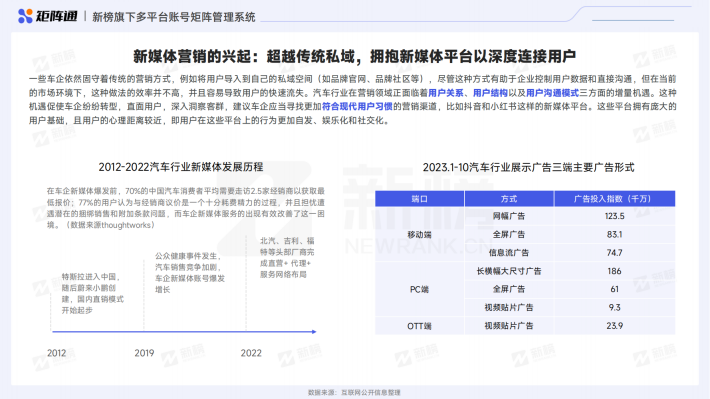Image resolution: width=710 pixels, height=399 pixels.
Task: Select the 移动端 table cell
Action: click(419, 235)
